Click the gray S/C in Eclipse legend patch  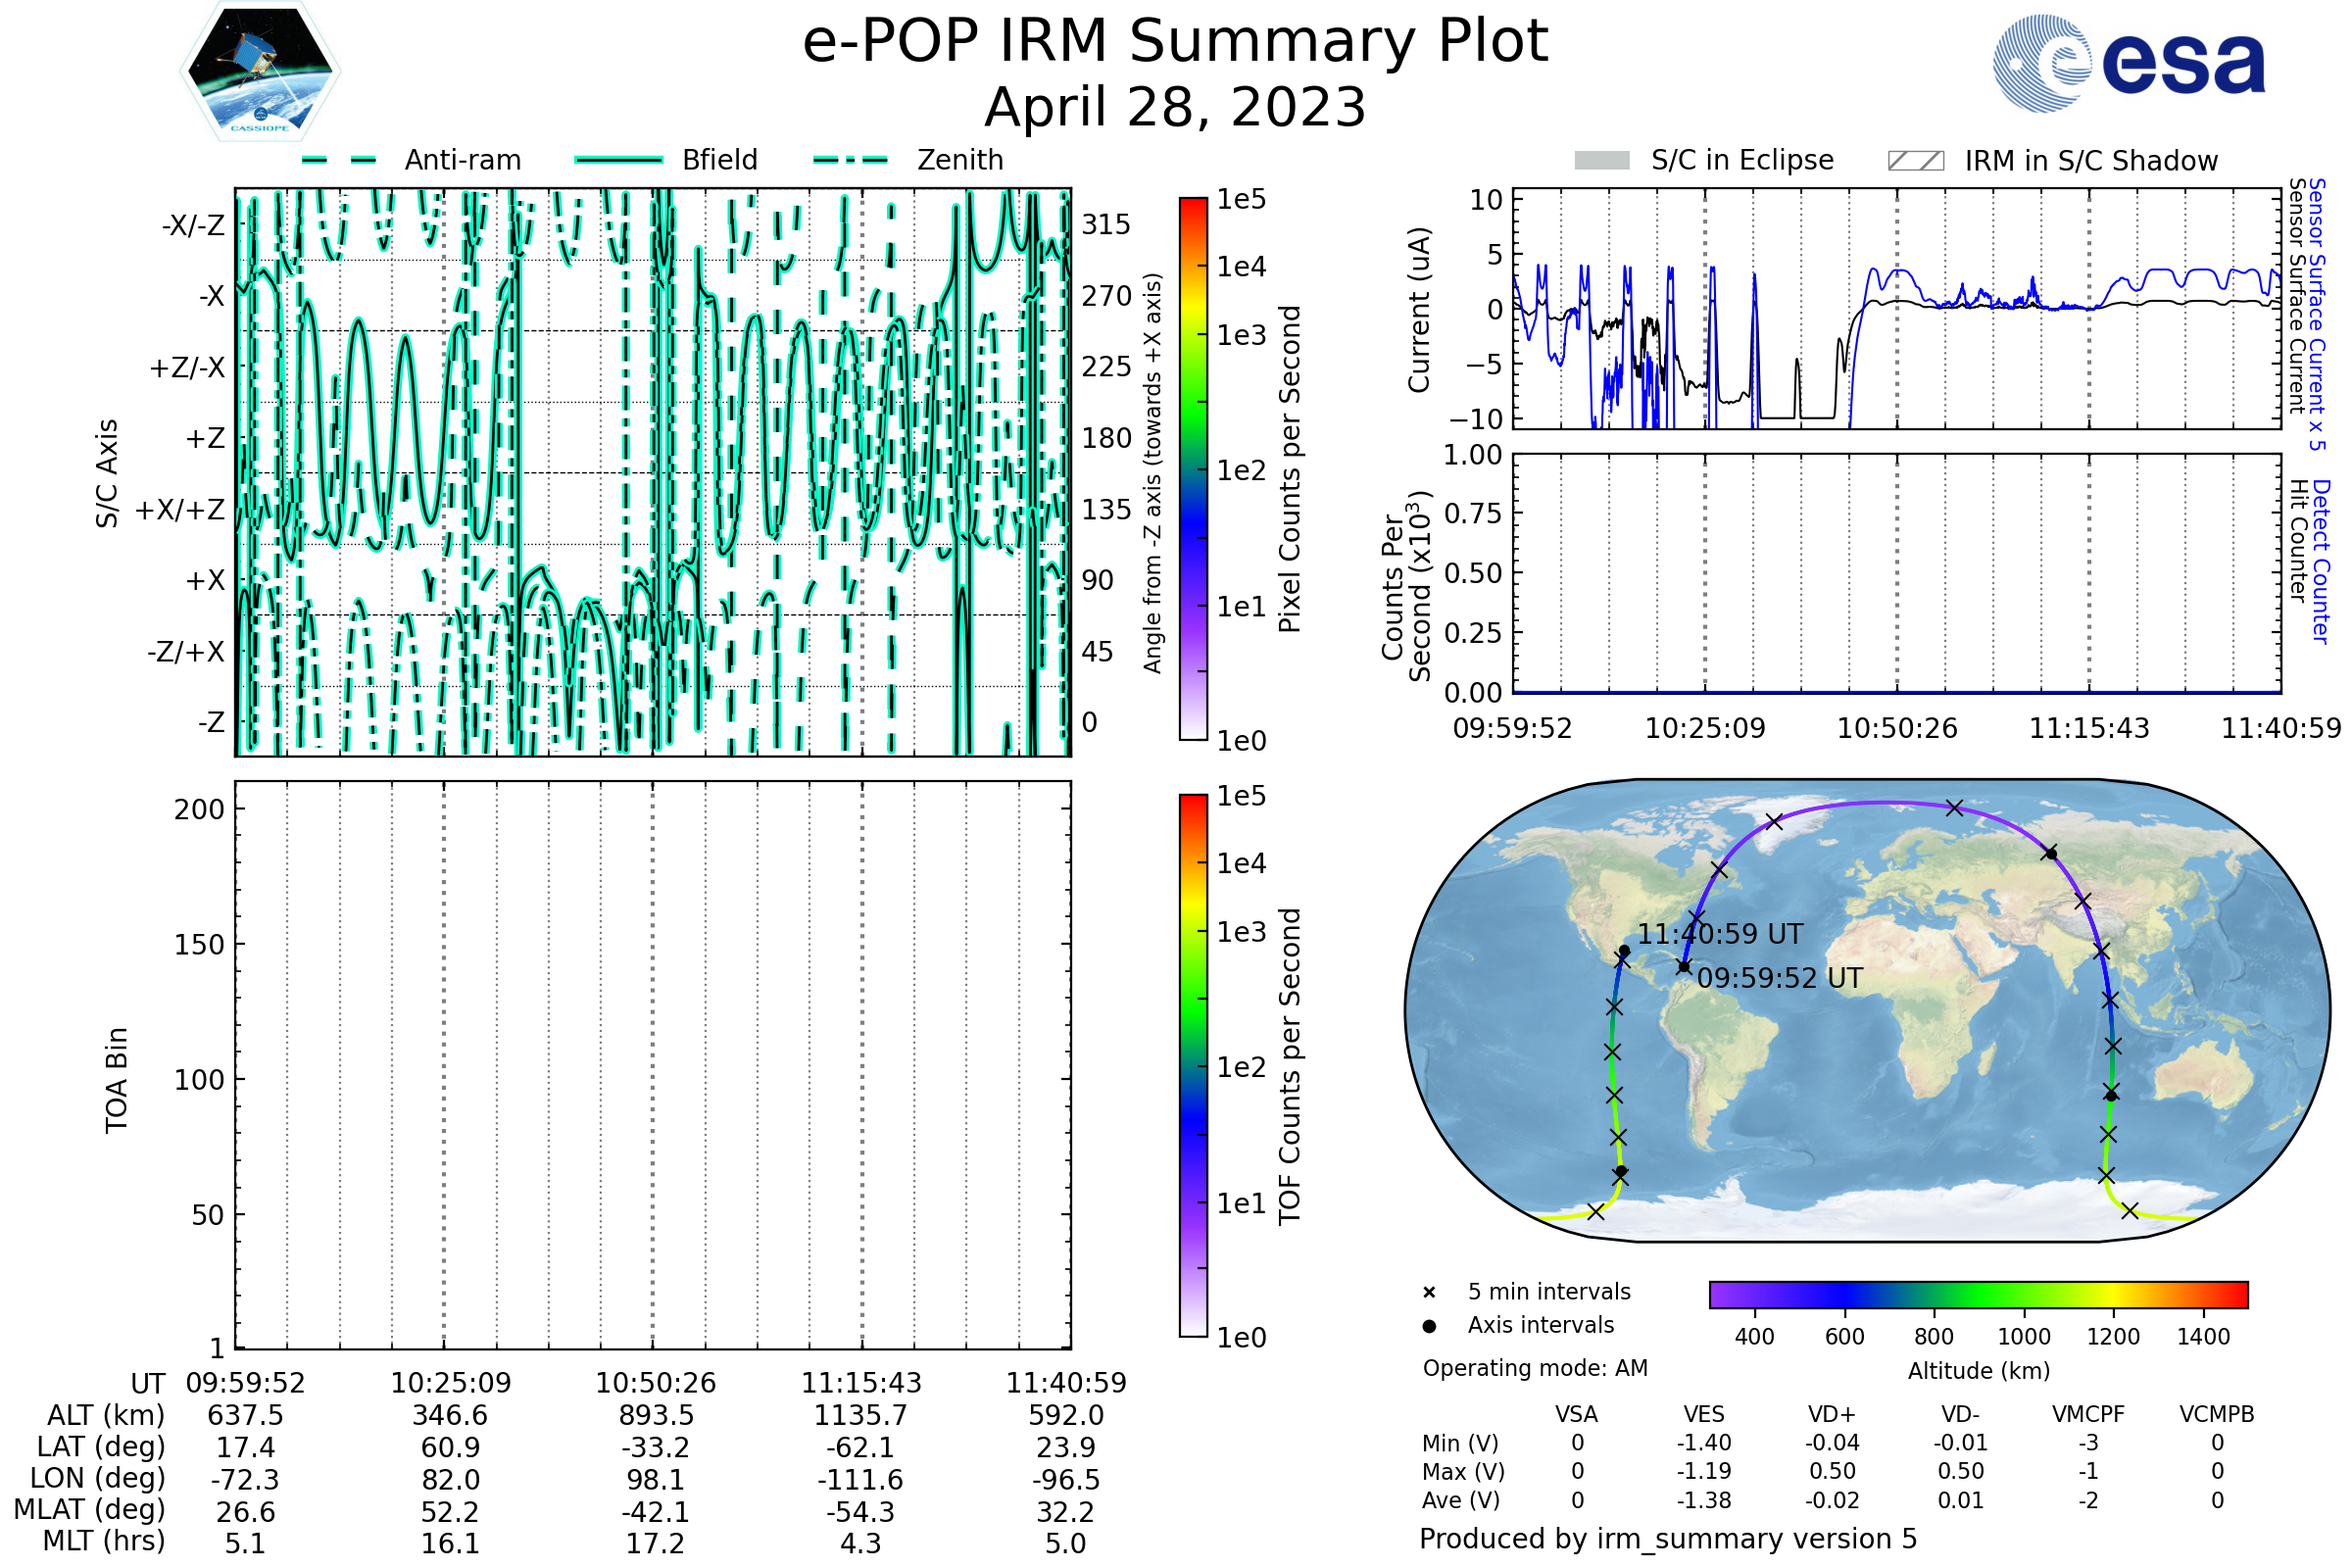[x=1601, y=161]
